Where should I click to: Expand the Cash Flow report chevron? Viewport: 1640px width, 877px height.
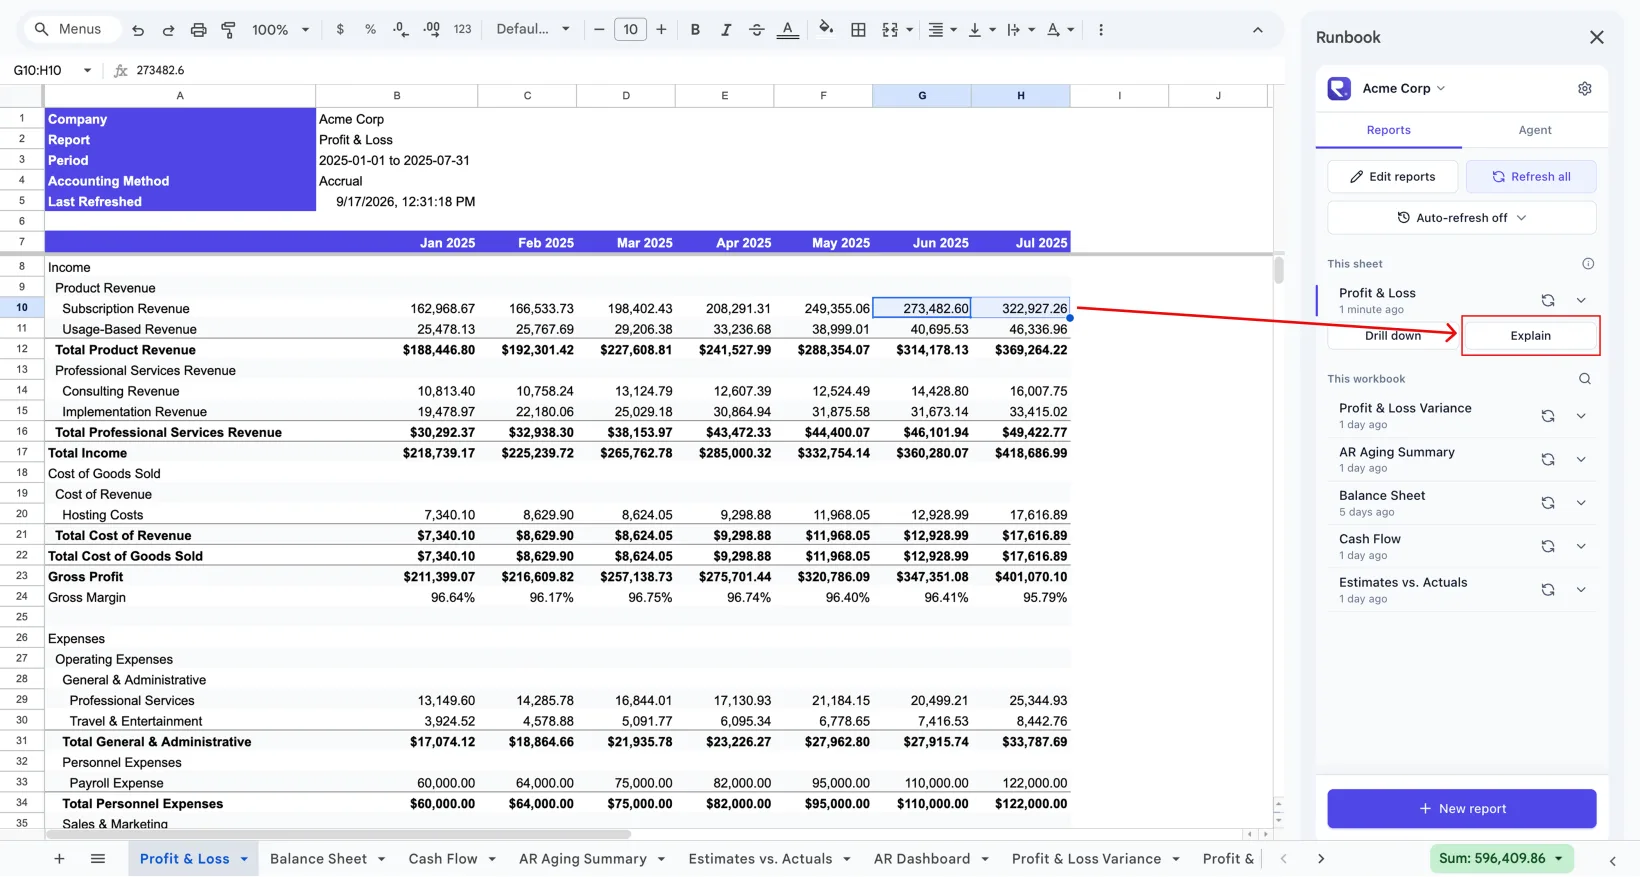(1581, 546)
